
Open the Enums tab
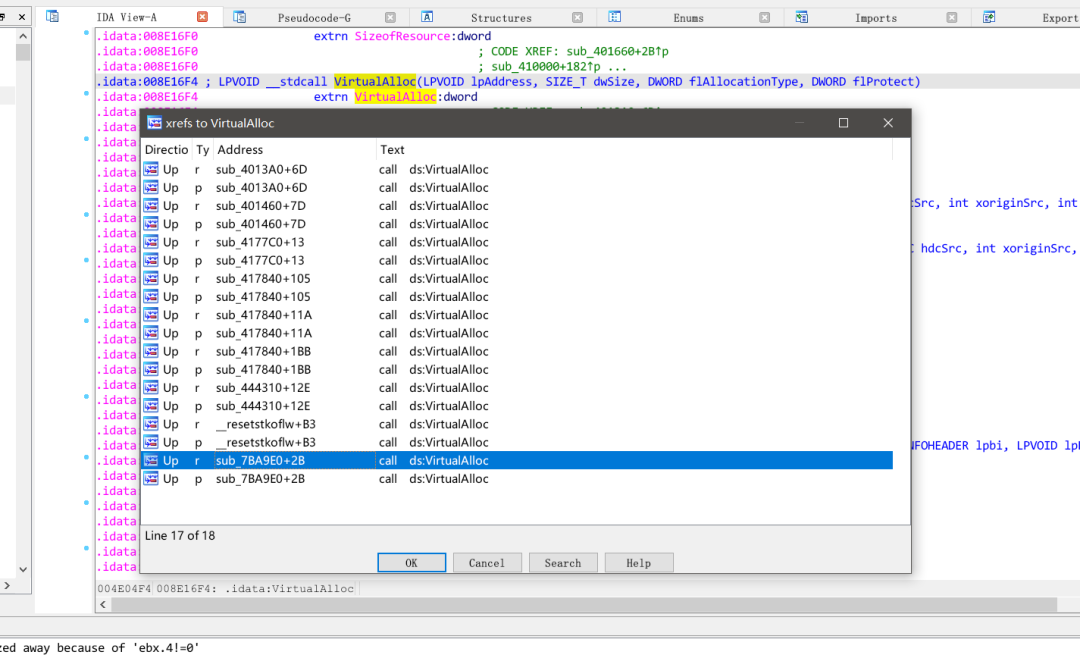[x=689, y=18]
